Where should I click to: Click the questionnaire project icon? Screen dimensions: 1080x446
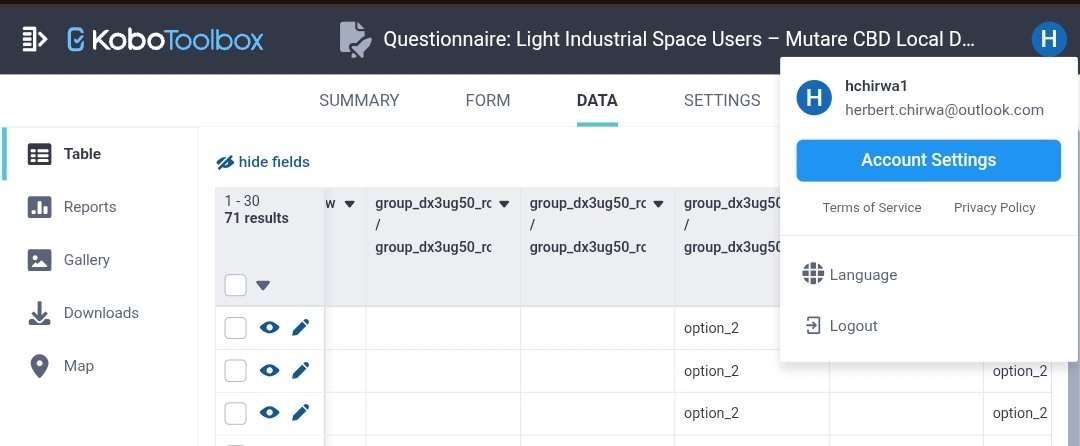tap(355, 39)
